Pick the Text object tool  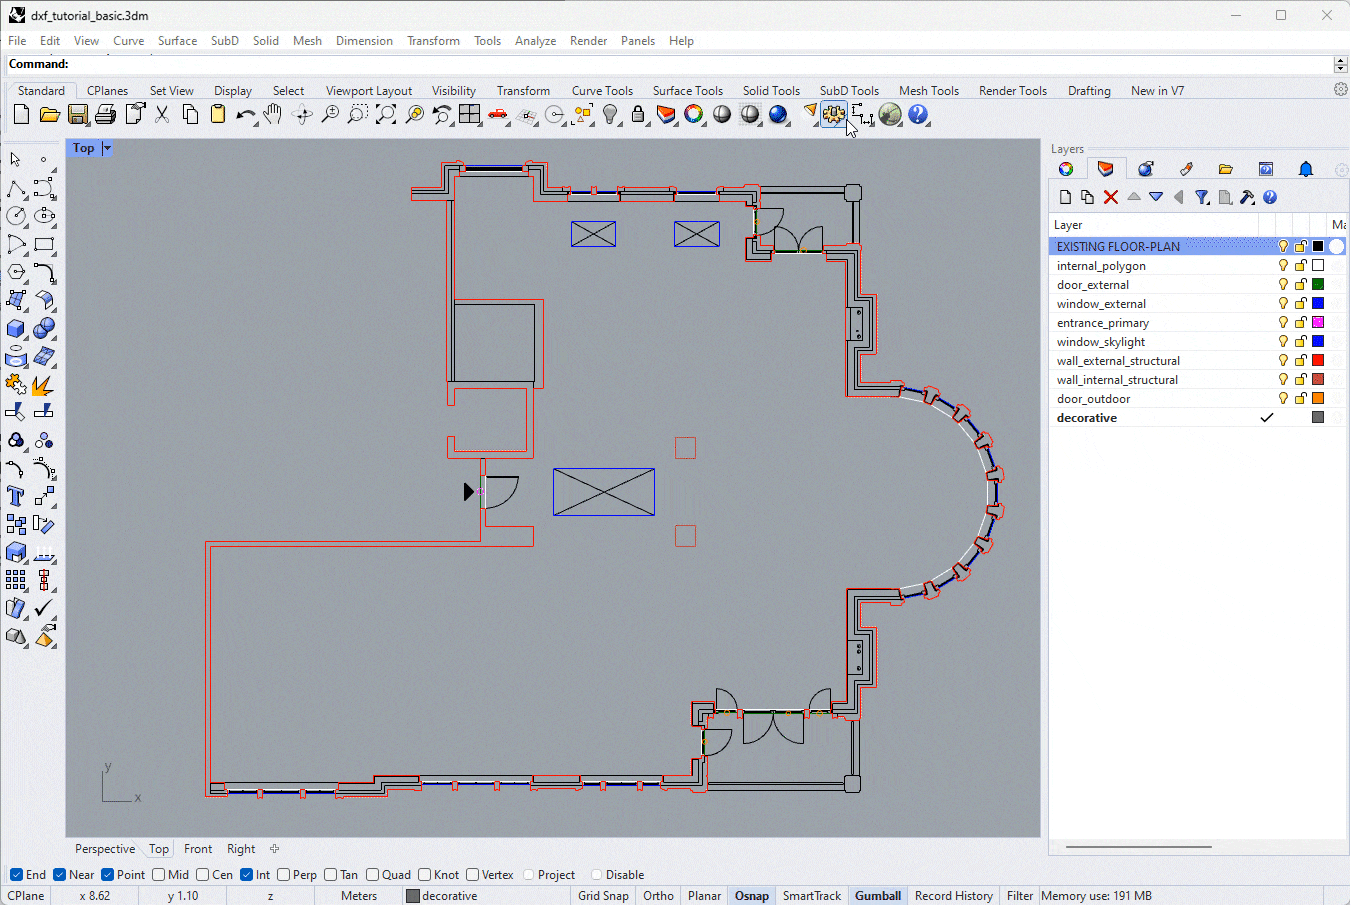click(x=16, y=496)
